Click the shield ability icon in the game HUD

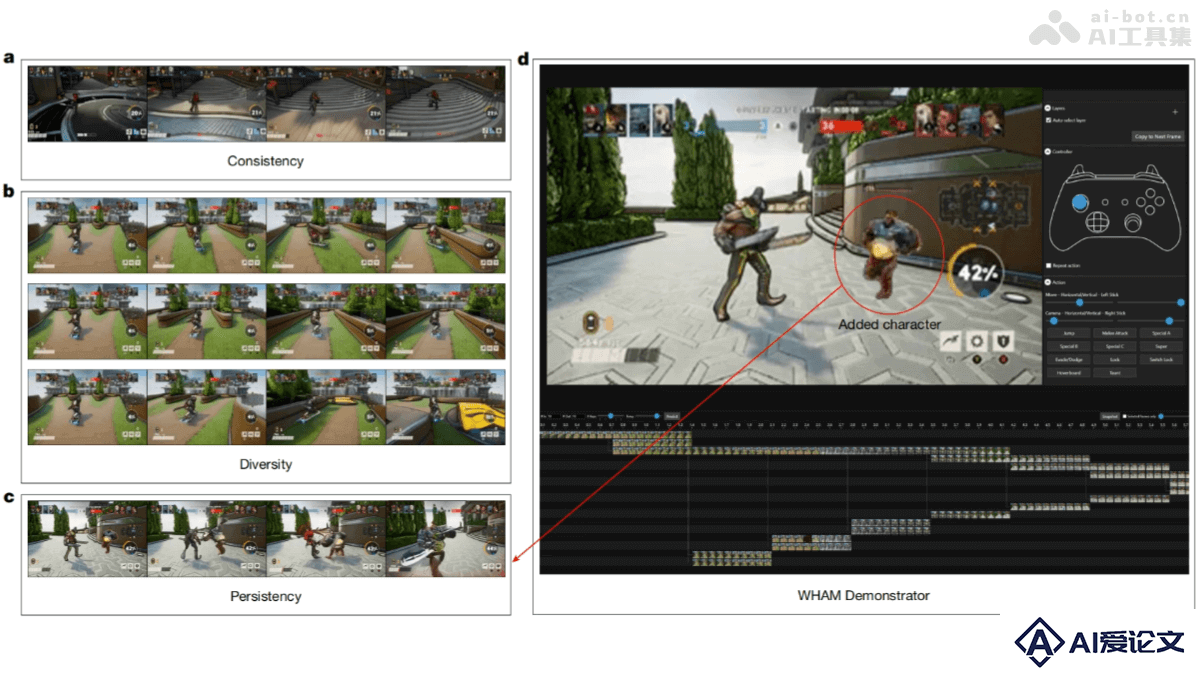tap(1001, 342)
